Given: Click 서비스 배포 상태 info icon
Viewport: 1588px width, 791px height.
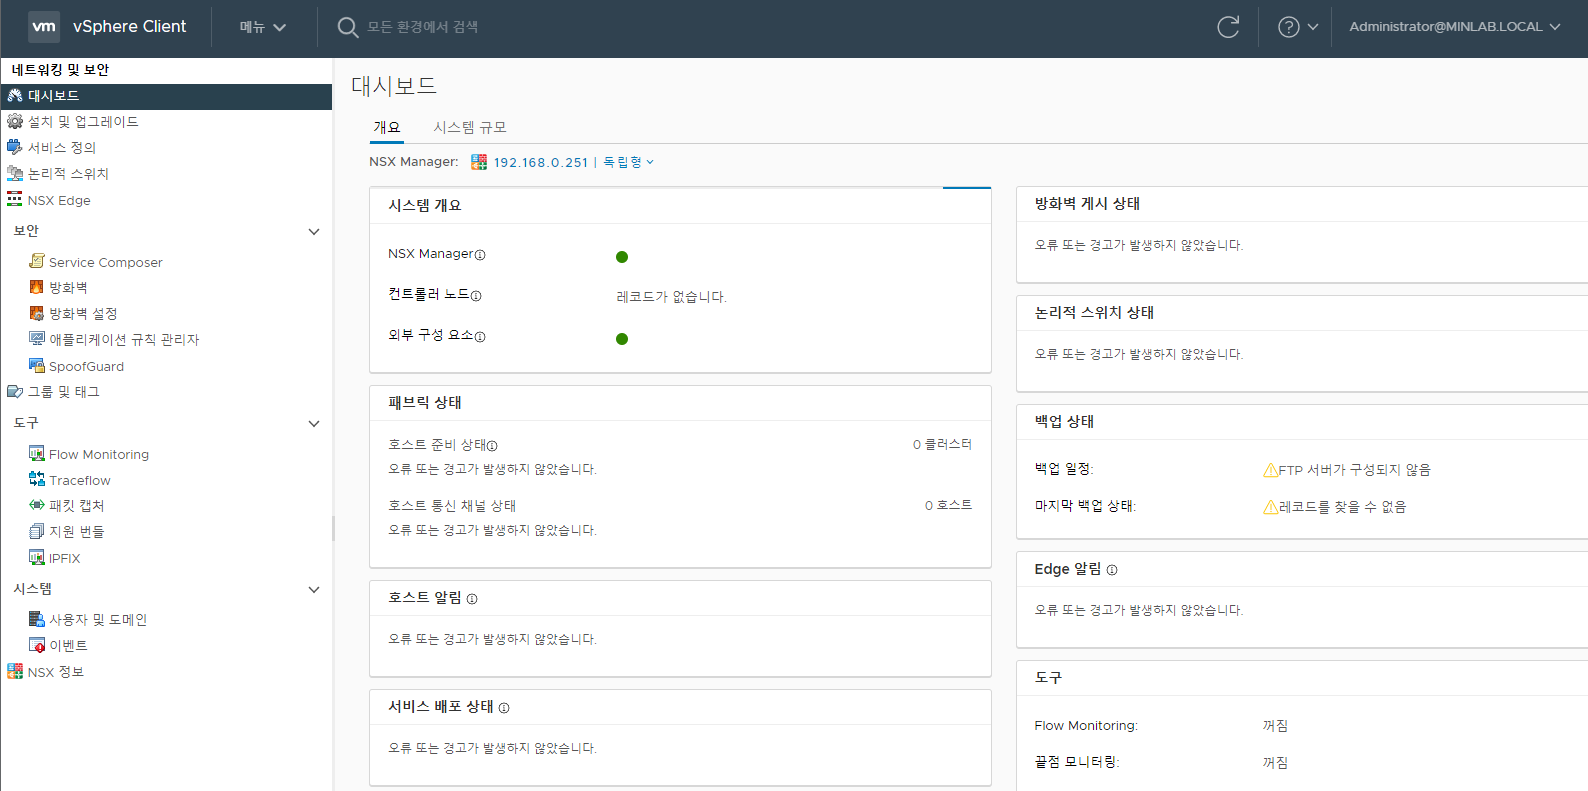Looking at the screenshot, I should 504,708.
